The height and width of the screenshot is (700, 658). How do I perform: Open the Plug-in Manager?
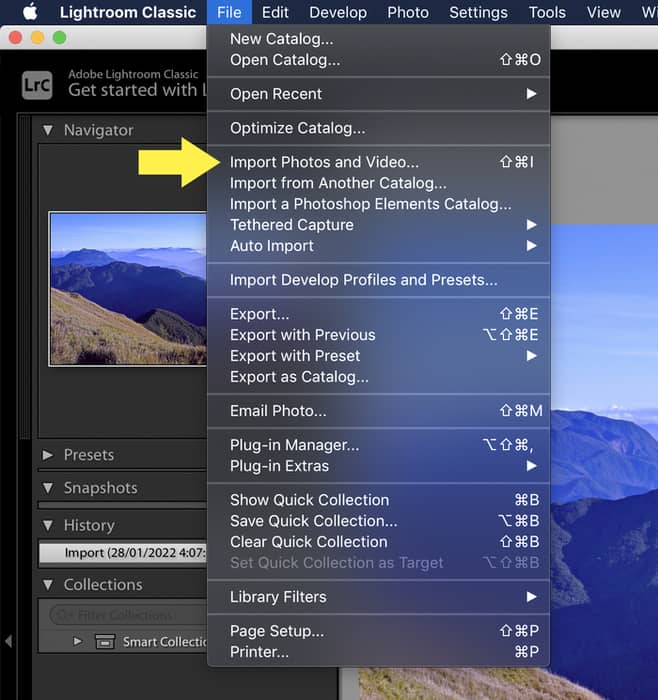pos(379,445)
